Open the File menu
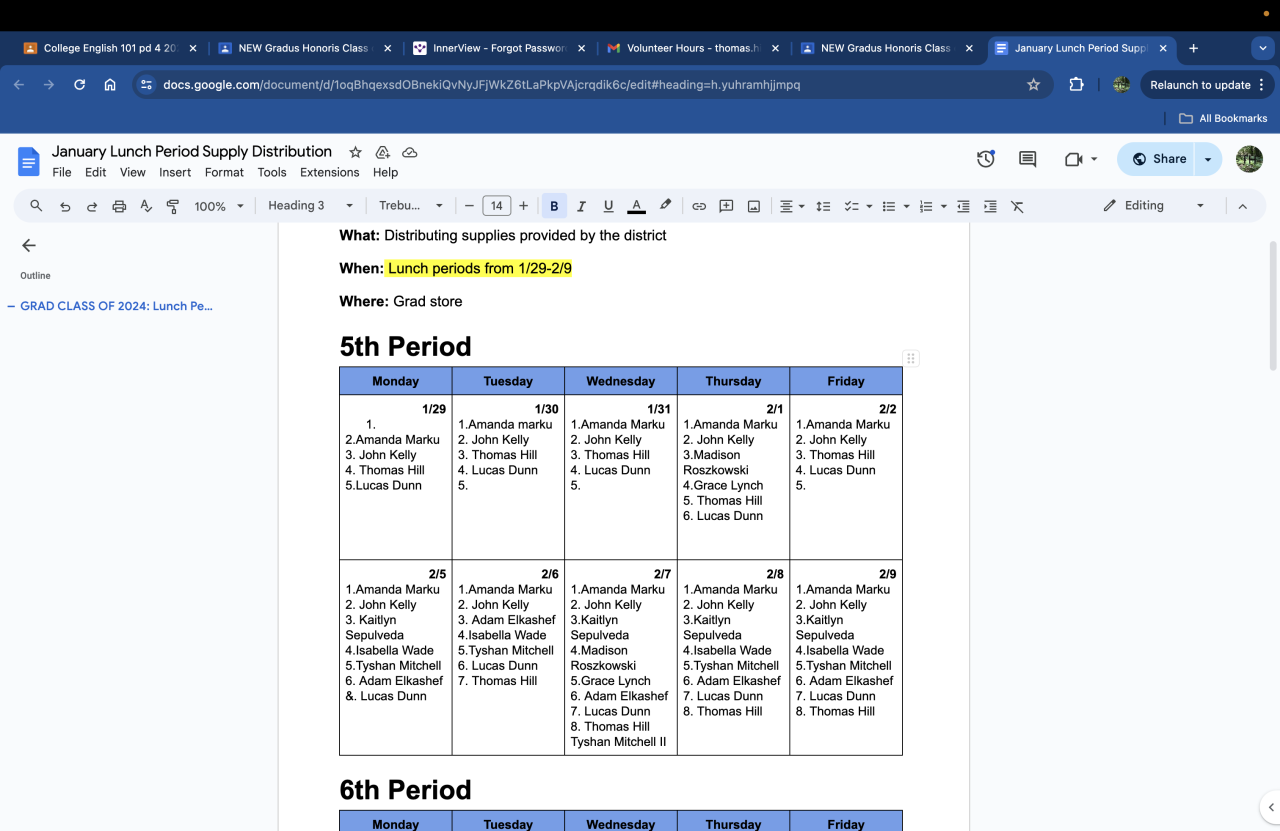 [x=62, y=172]
